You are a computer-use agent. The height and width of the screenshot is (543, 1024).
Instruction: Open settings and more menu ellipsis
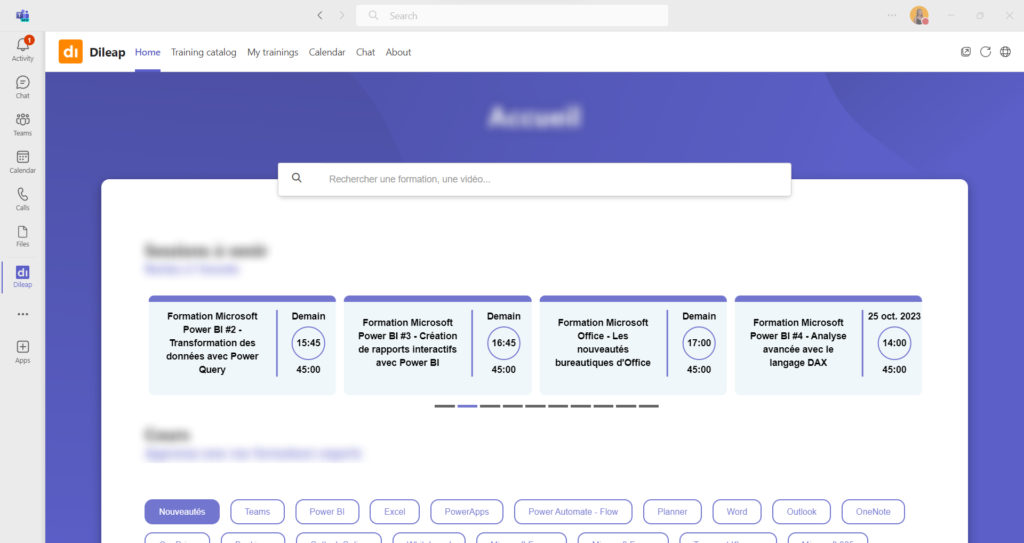tap(892, 15)
